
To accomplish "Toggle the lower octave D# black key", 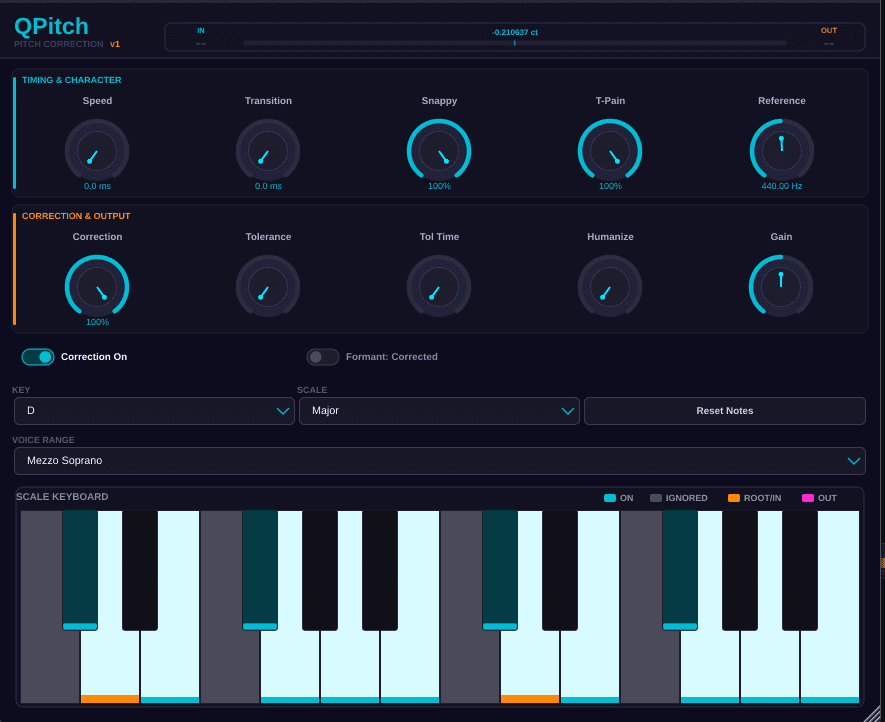I will pyautogui.click(x=140, y=570).
